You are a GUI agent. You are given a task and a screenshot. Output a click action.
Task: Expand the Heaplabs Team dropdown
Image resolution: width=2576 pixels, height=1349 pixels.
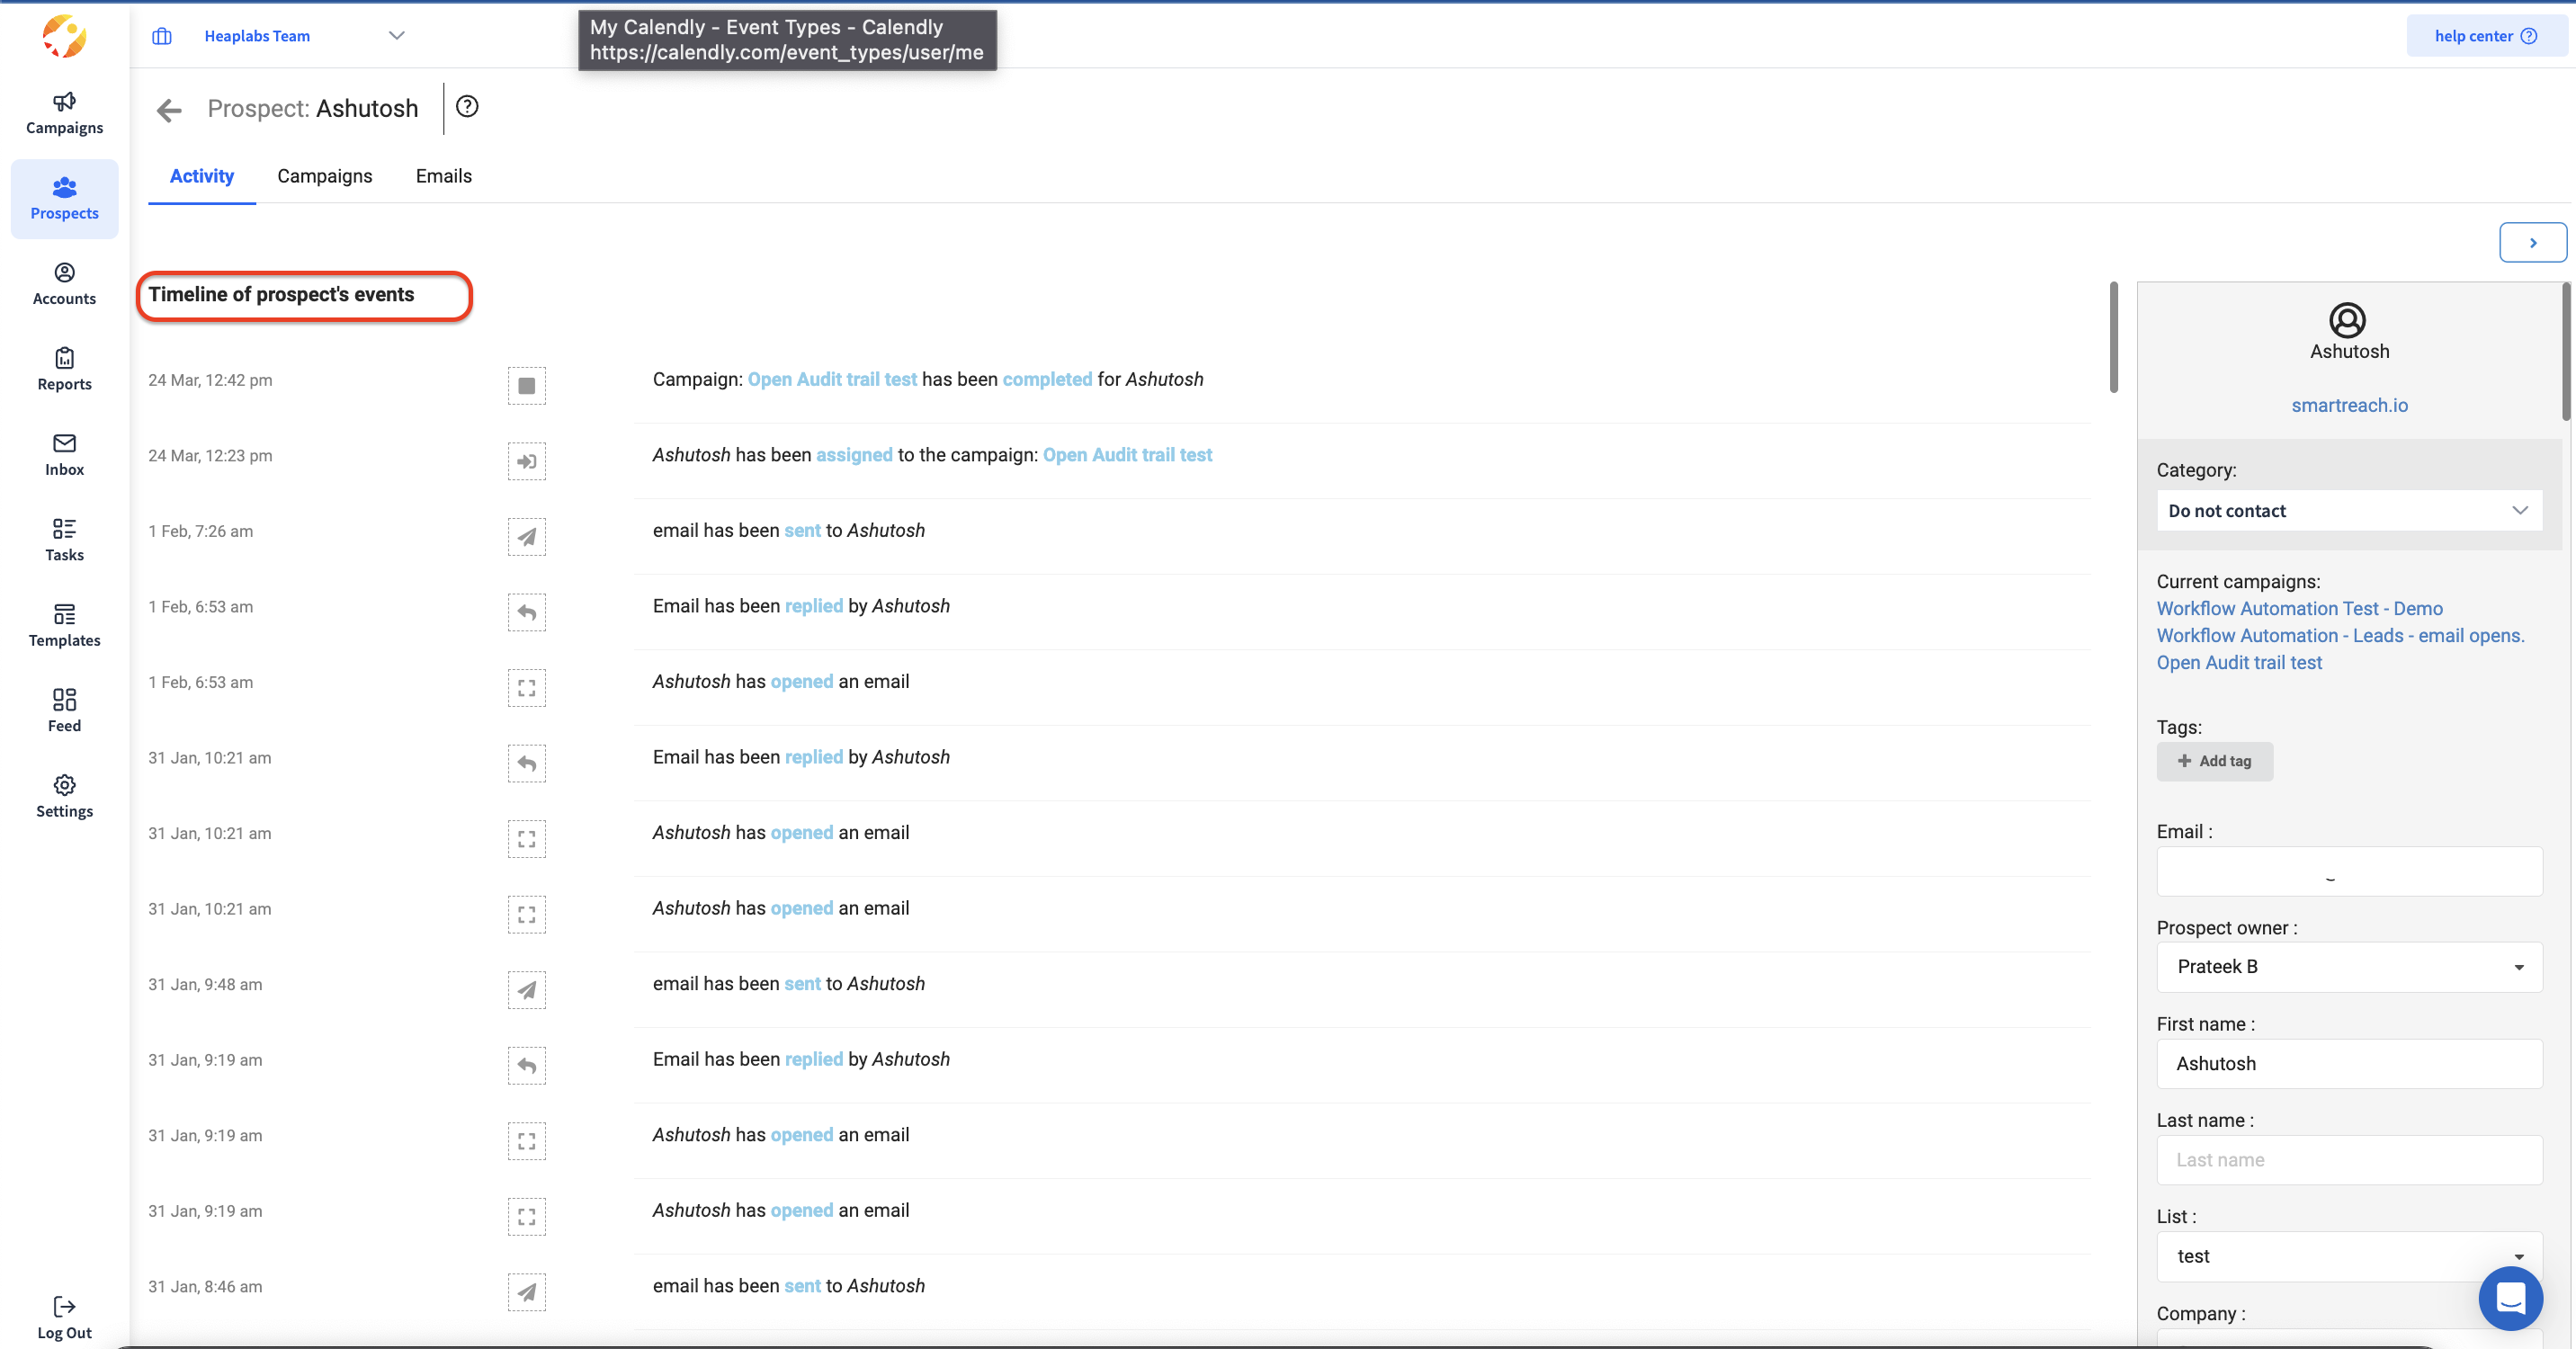[396, 35]
